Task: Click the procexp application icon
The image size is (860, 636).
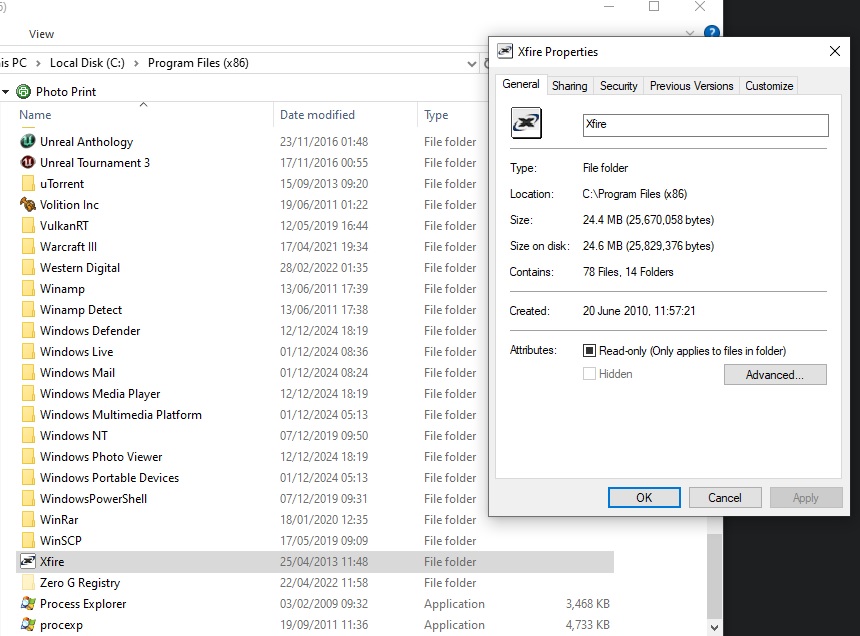Action: (x=28, y=624)
